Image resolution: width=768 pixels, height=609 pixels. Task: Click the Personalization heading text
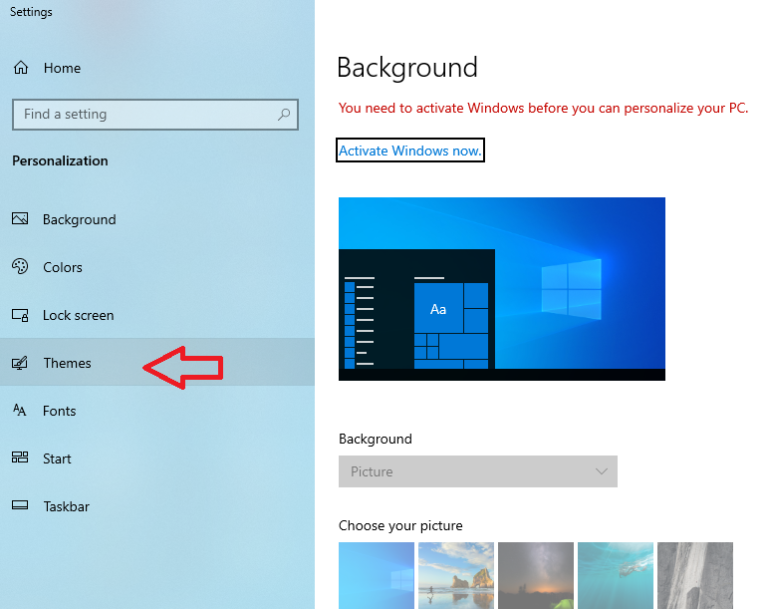[x=60, y=161]
